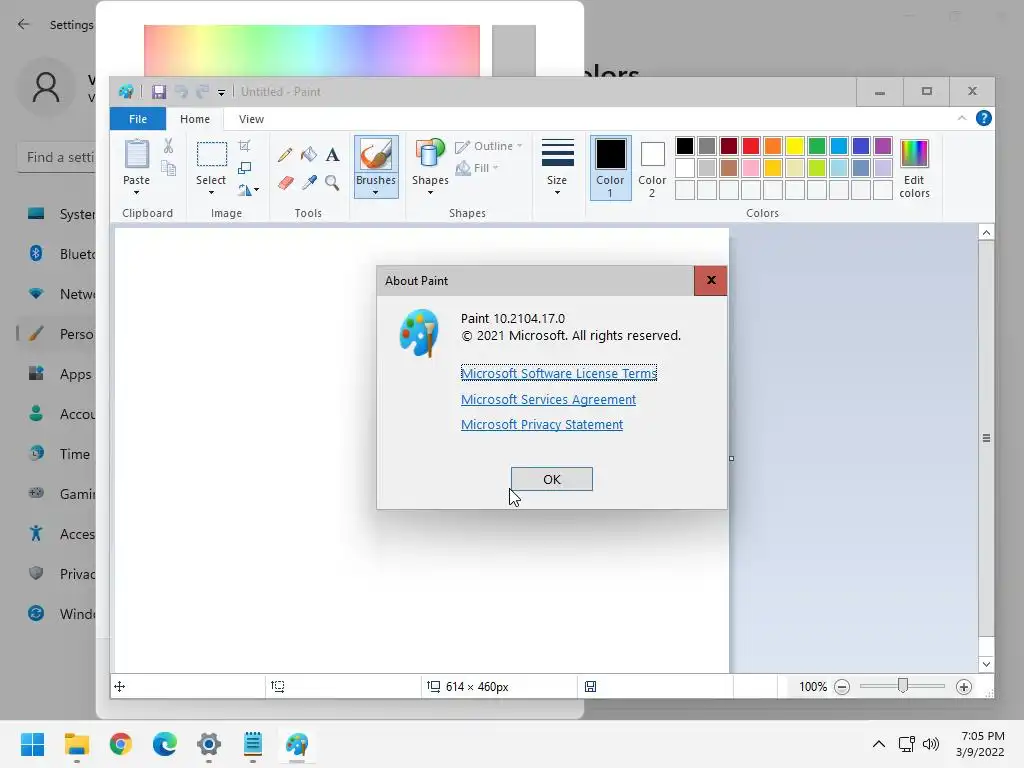Choose the Magnifier tool
1024x768 pixels.
pos(332,182)
